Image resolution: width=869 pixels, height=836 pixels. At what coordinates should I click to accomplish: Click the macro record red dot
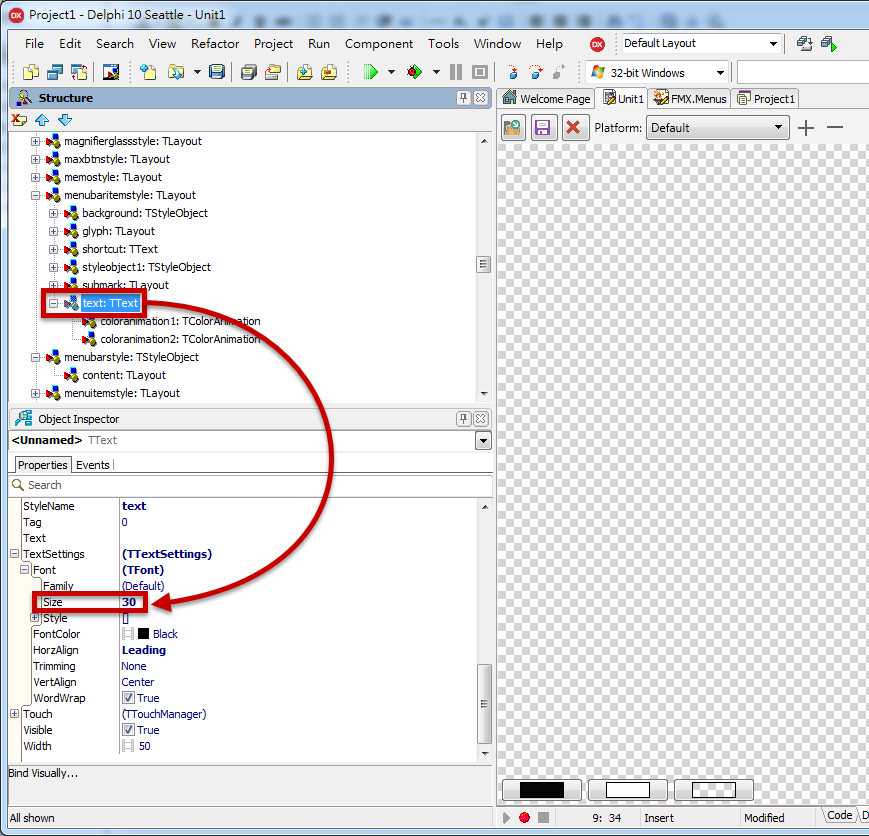tap(524, 817)
